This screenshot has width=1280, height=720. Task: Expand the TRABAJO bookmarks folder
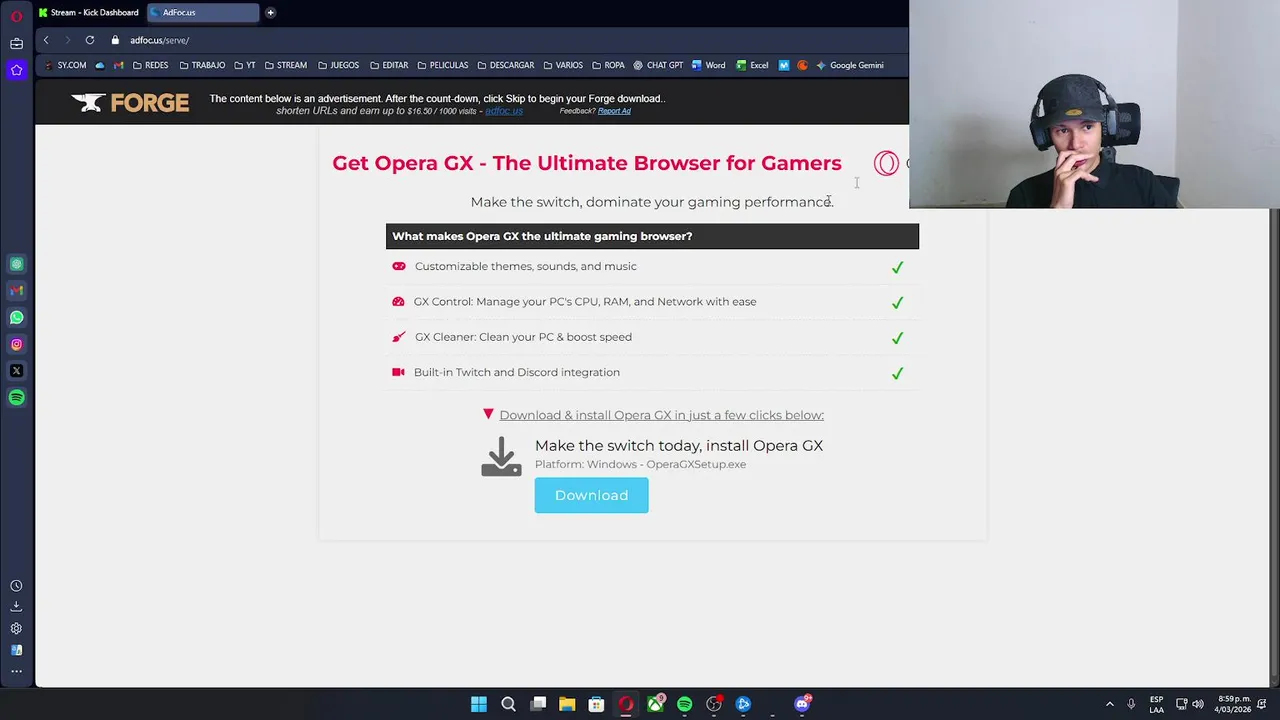(x=202, y=65)
